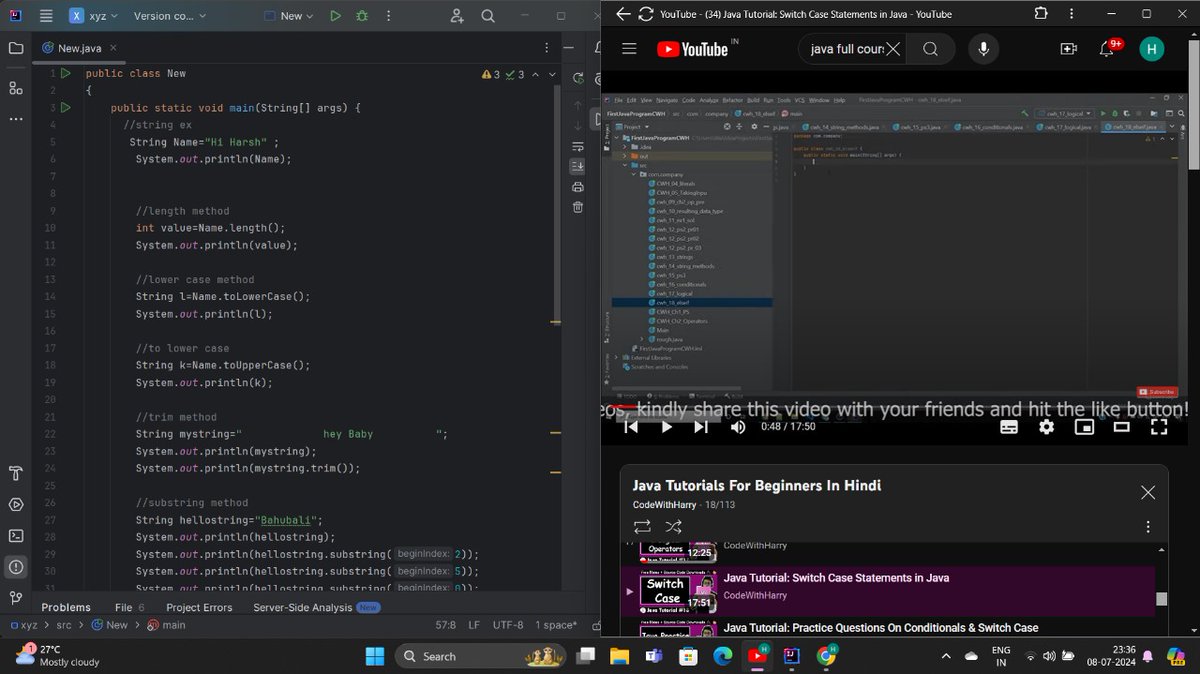Toggle theater mode in player

click(1122, 427)
